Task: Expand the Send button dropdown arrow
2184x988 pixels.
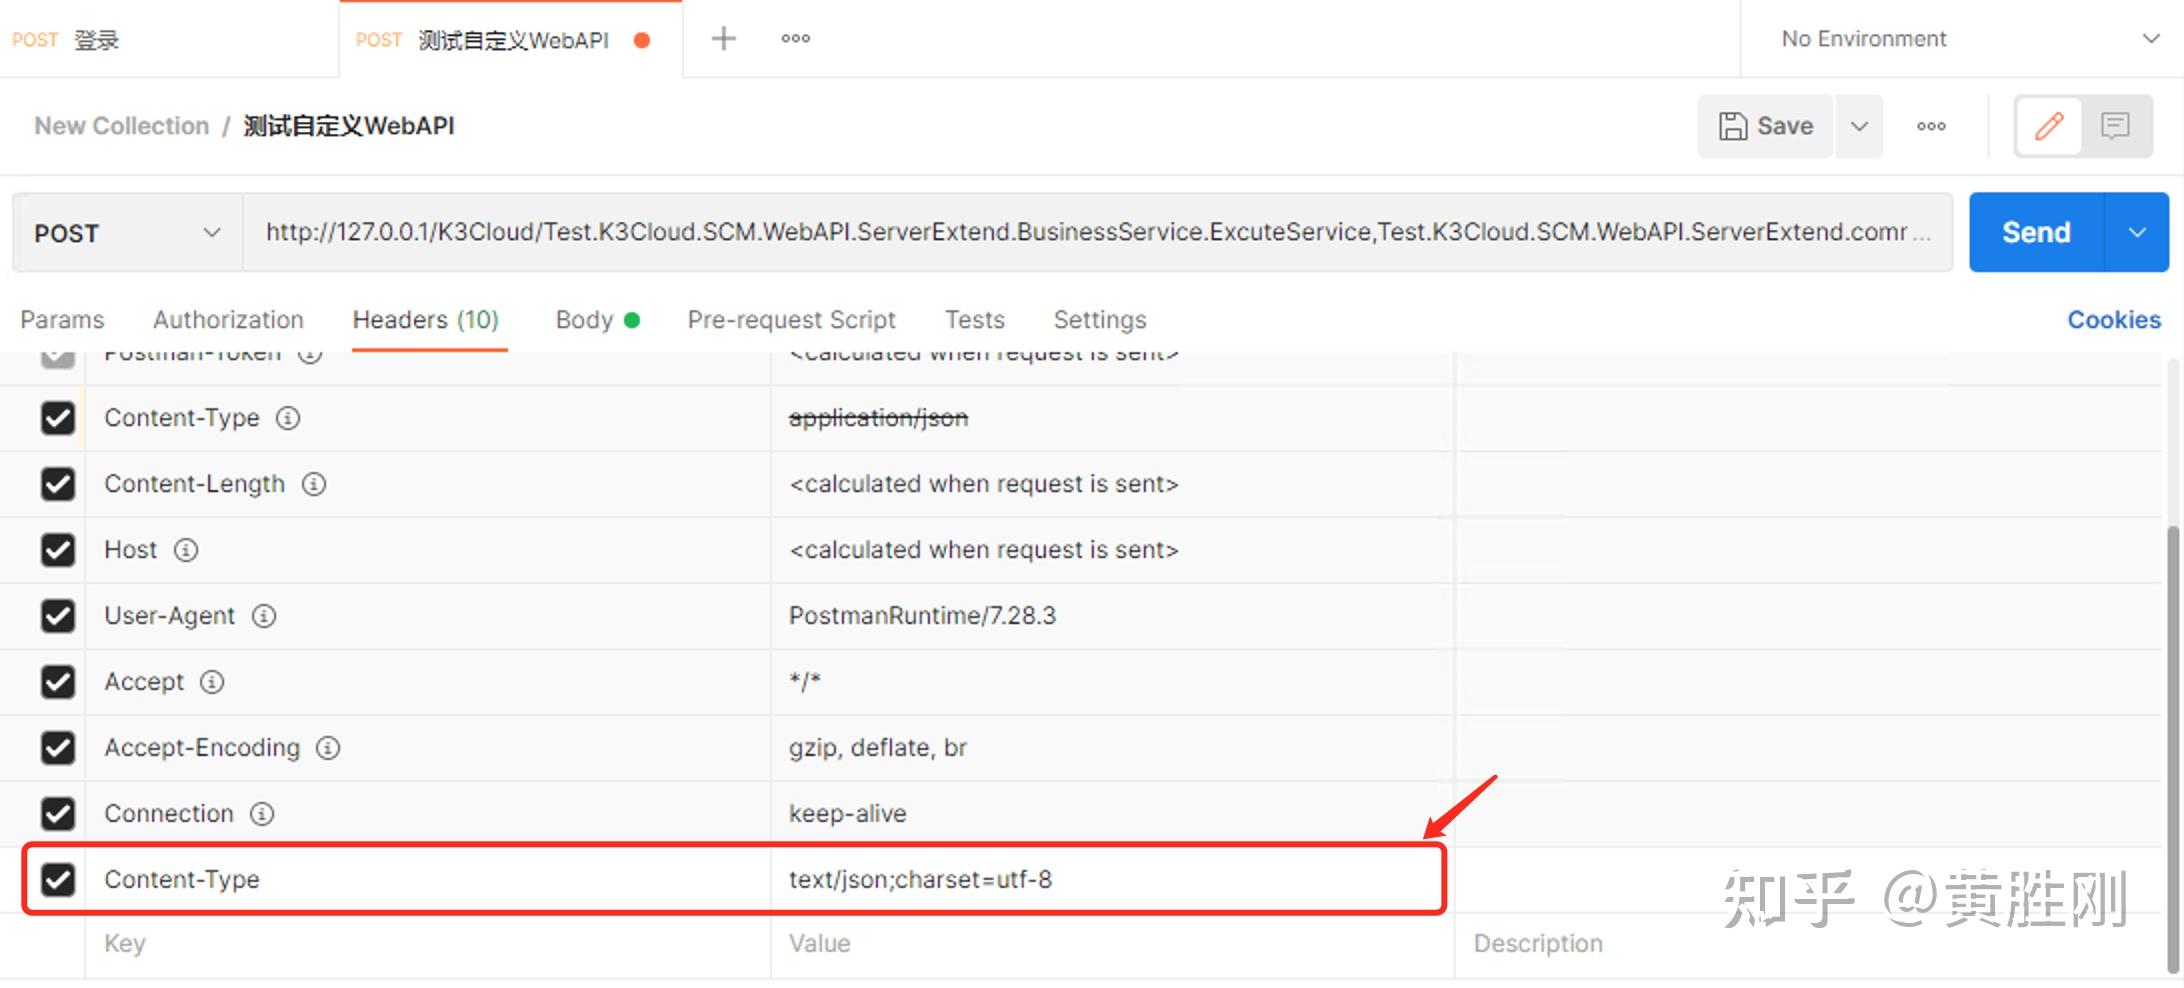Action: coord(2137,232)
